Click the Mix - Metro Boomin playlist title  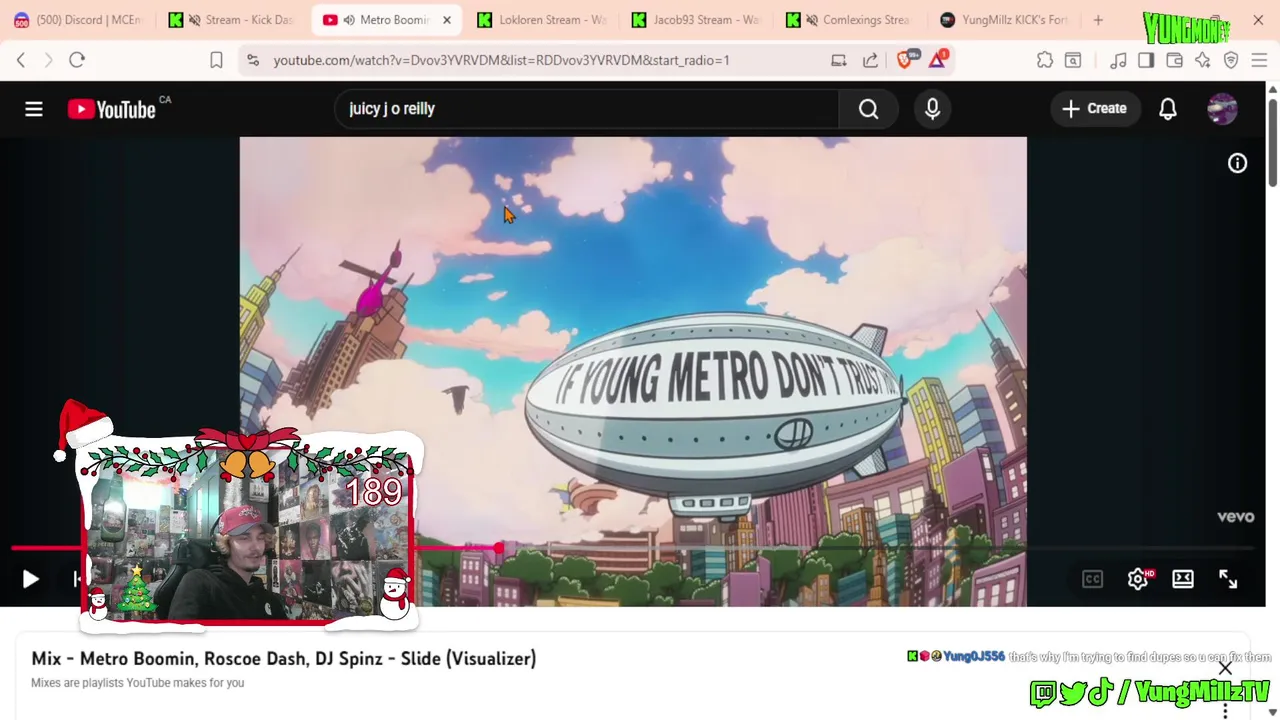(x=284, y=658)
